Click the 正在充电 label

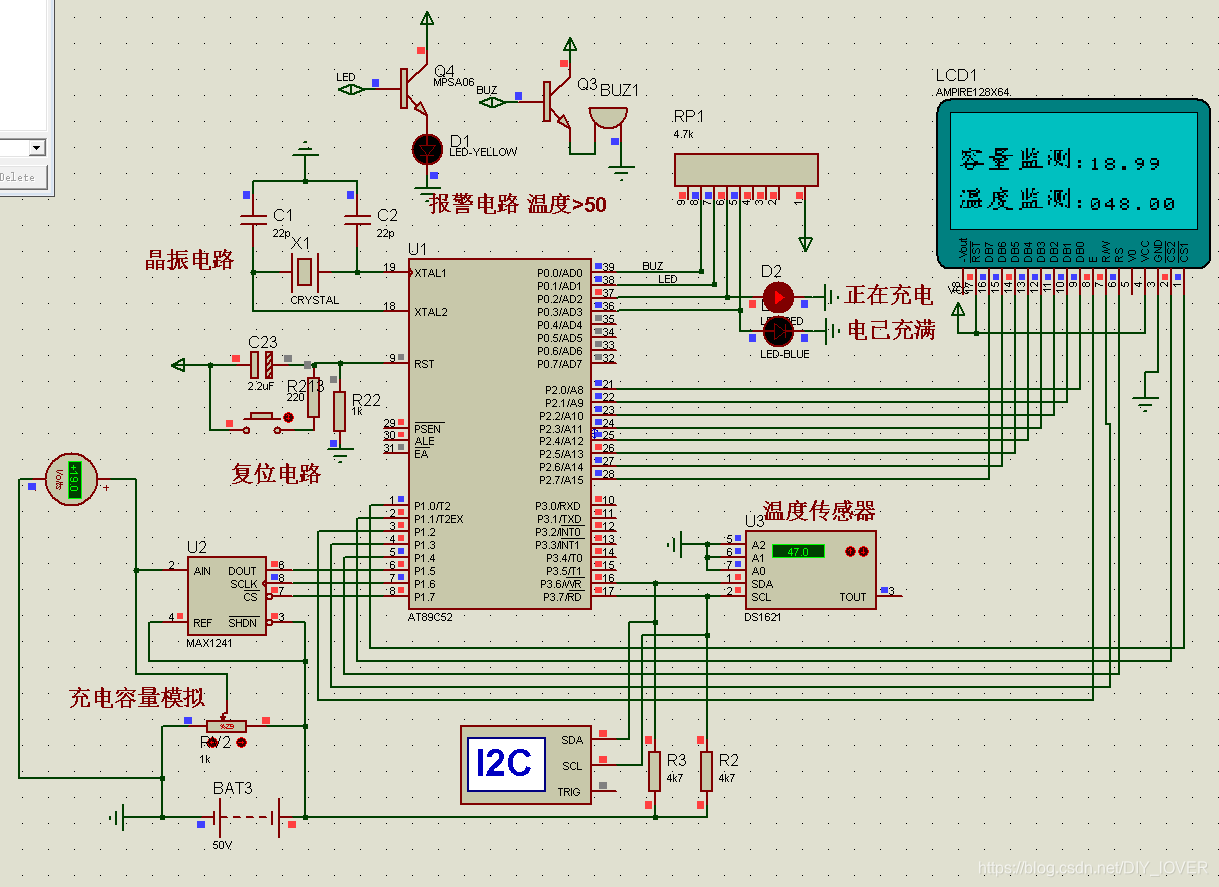tap(889, 295)
